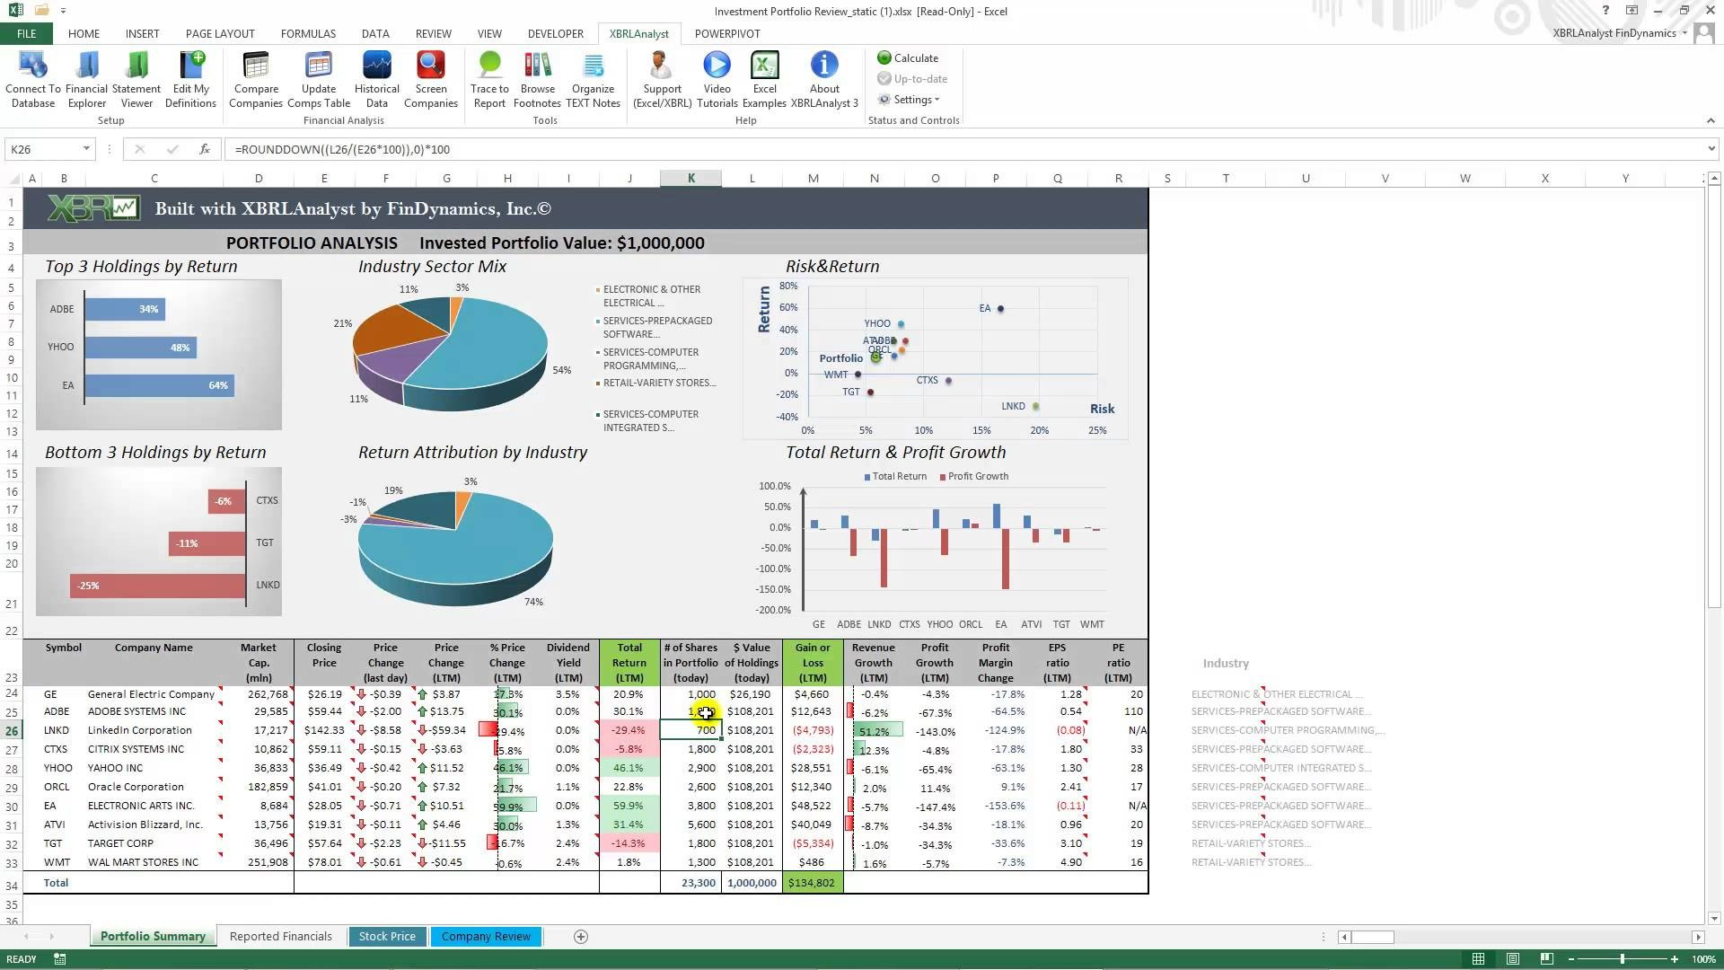The width and height of the screenshot is (1724, 970).
Task: Switch to the POWERPIVOT ribbon tab
Action: [728, 33]
